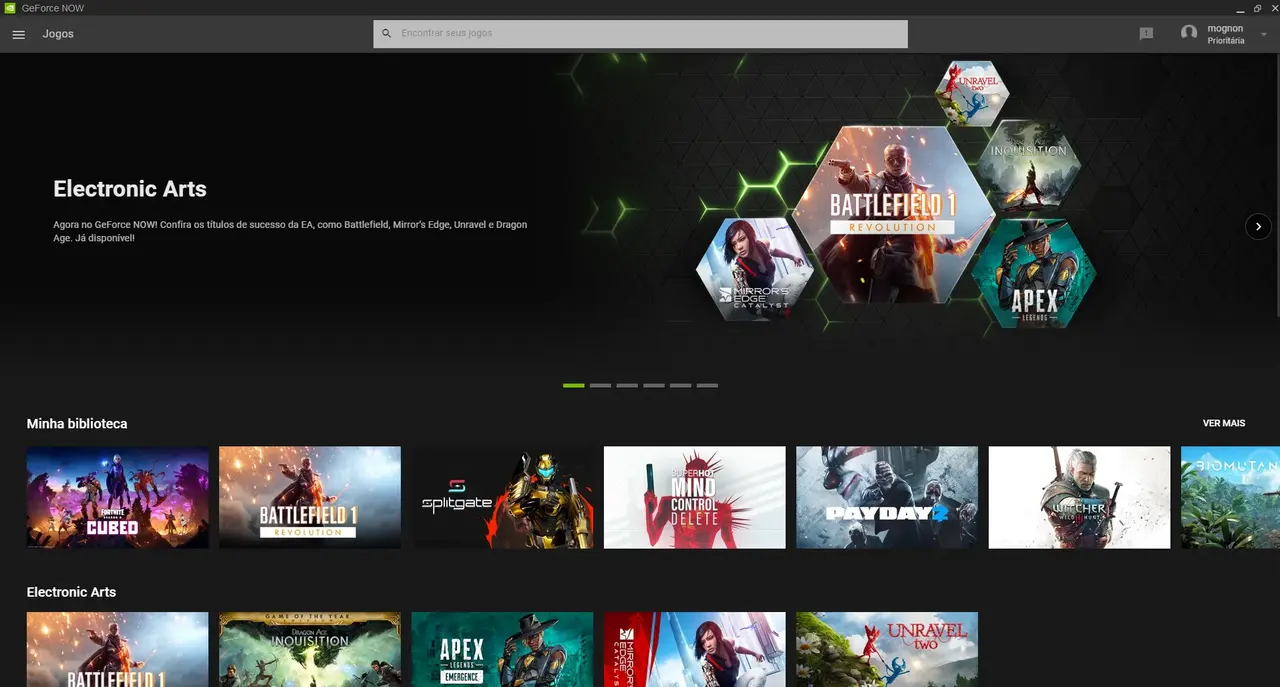The width and height of the screenshot is (1280, 687).
Task: Open the Payday 2 game tile
Action: [x=887, y=497]
